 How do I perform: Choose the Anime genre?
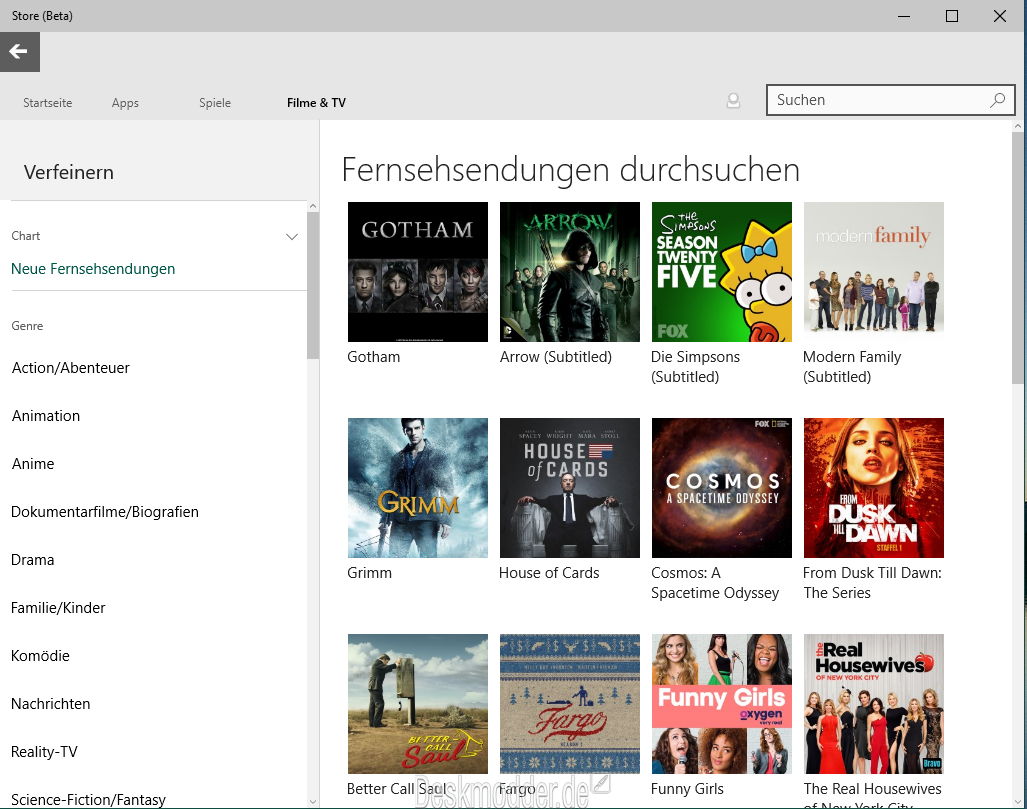point(33,464)
